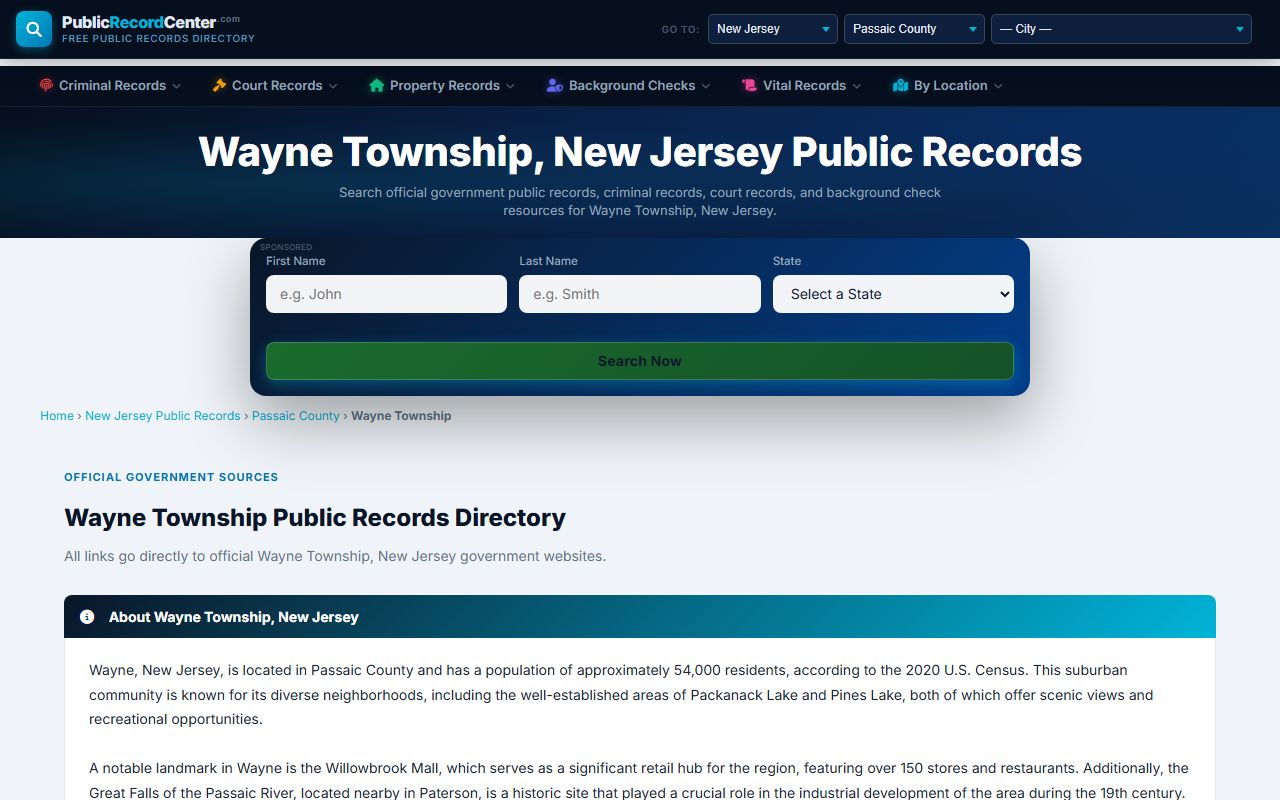Expand By Location menu chevron
Image resolution: width=1280 pixels, height=800 pixels.
[998, 86]
